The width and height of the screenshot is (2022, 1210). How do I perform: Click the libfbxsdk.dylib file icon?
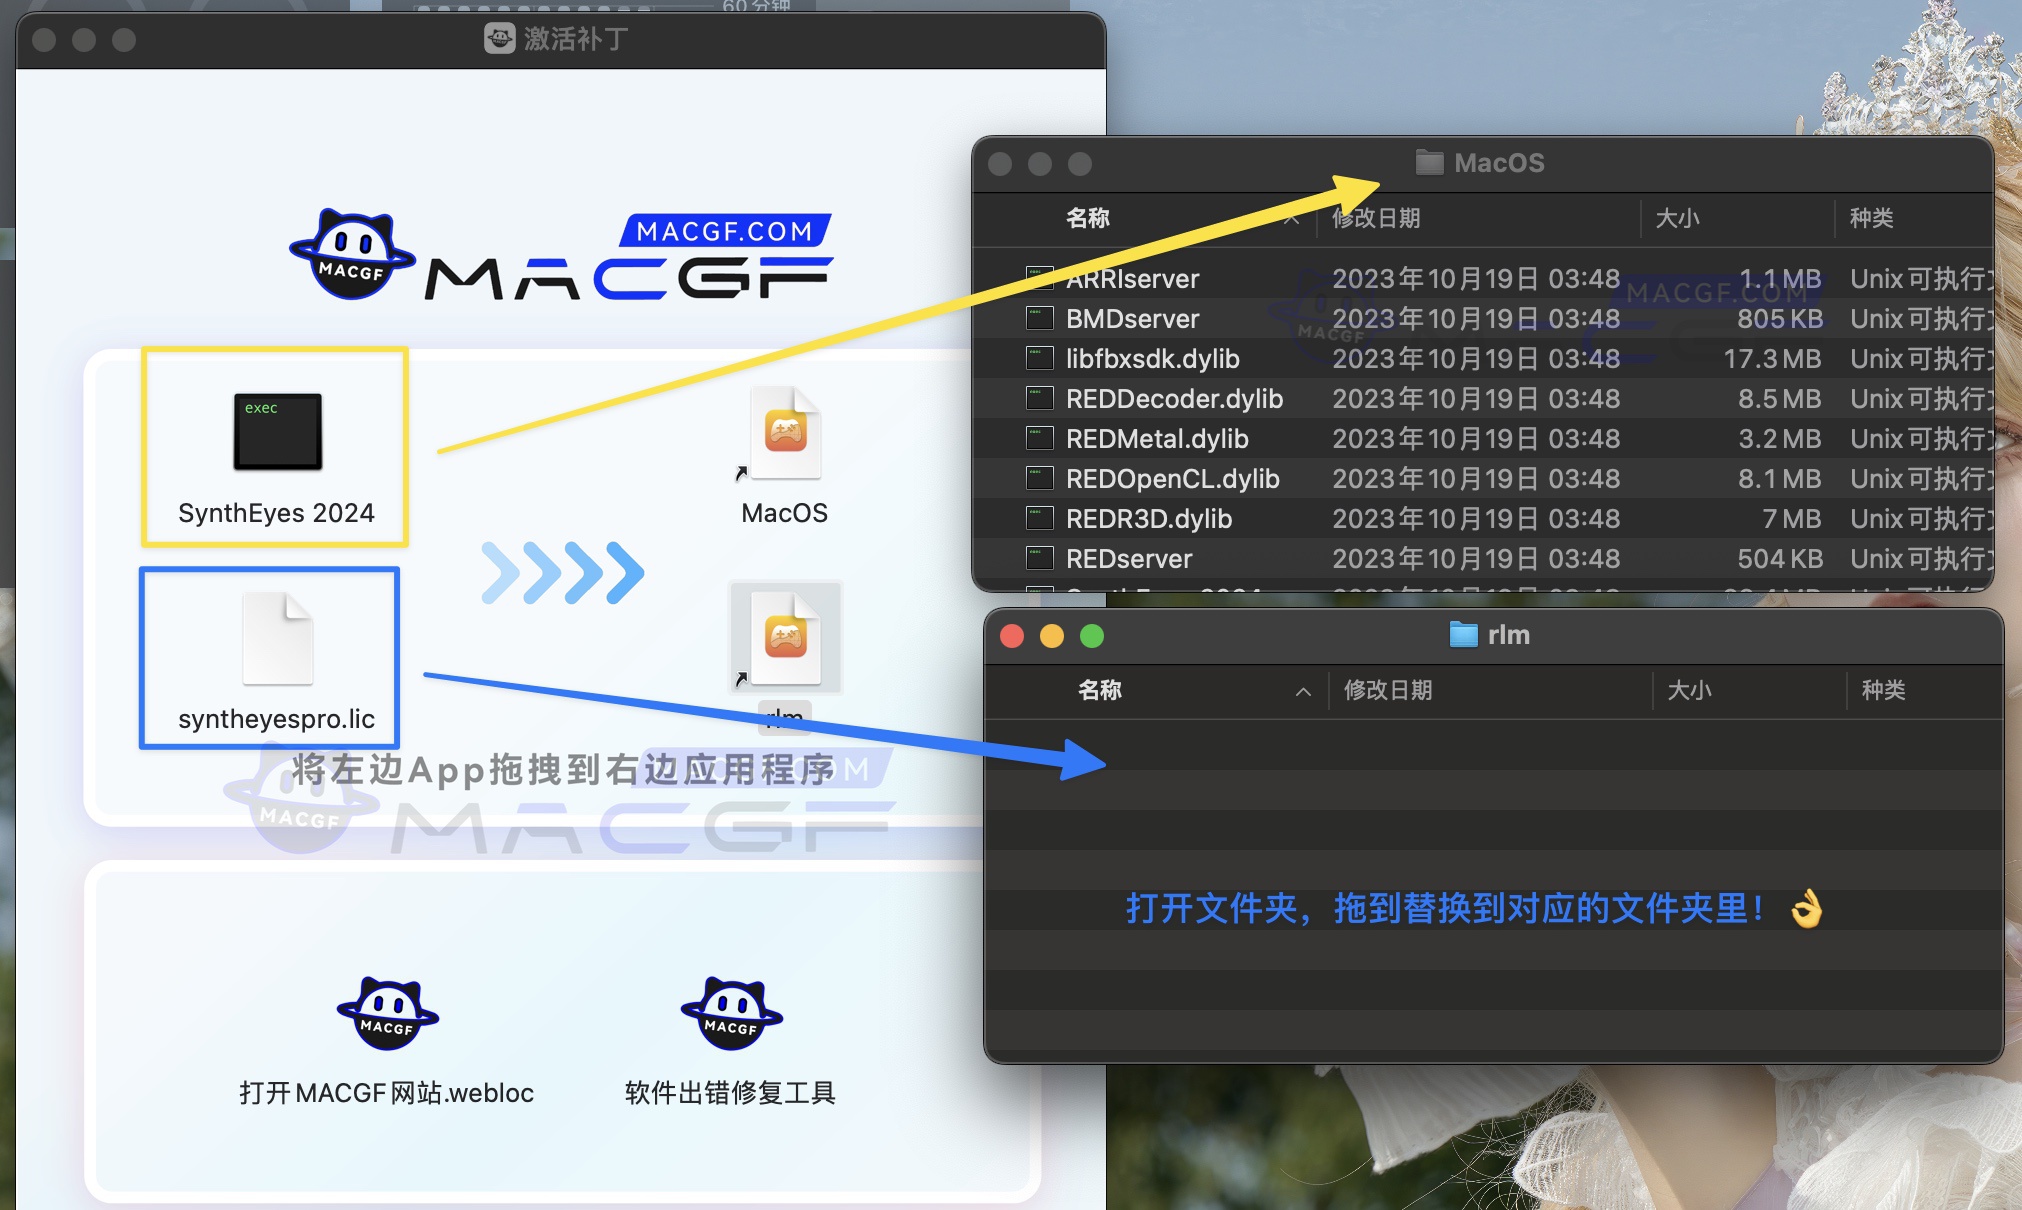pyautogui.click(x=1041, y=359)
